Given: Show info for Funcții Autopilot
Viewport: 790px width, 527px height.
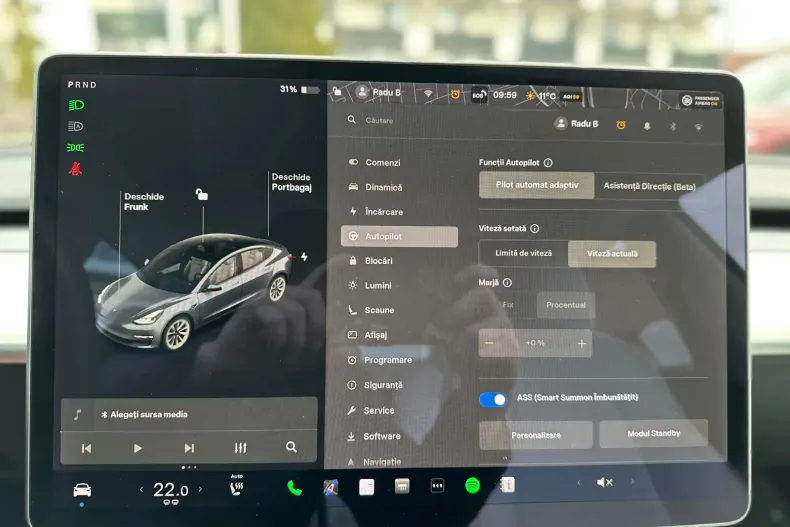Looking at the screenshot, I should (x=548, y=163).
